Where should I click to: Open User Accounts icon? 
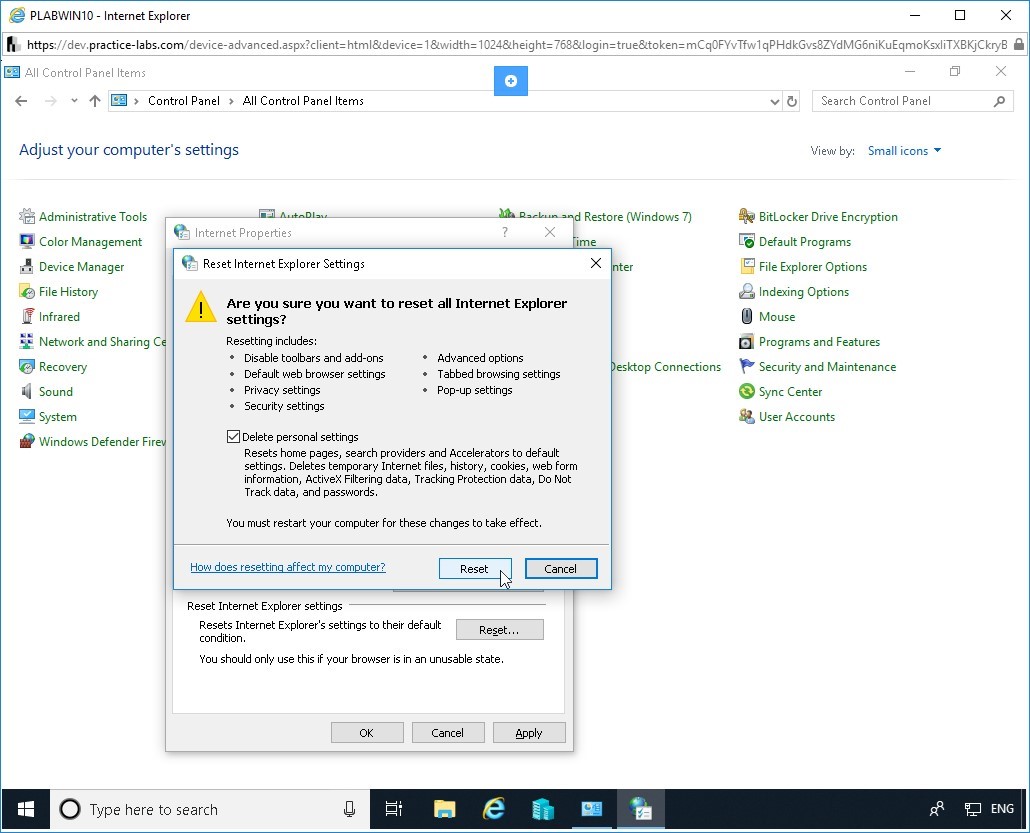click(x=747, y=416)
